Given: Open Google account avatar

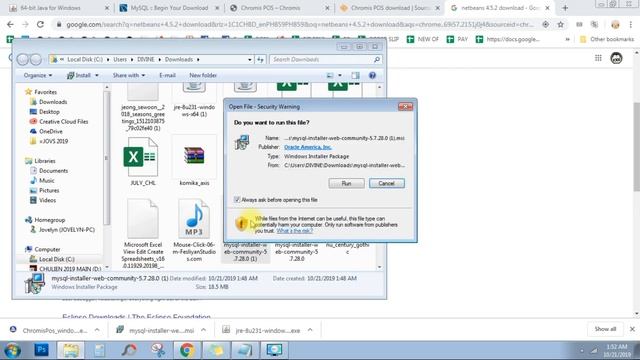Looking at the screenshot, I should point(616,58).
